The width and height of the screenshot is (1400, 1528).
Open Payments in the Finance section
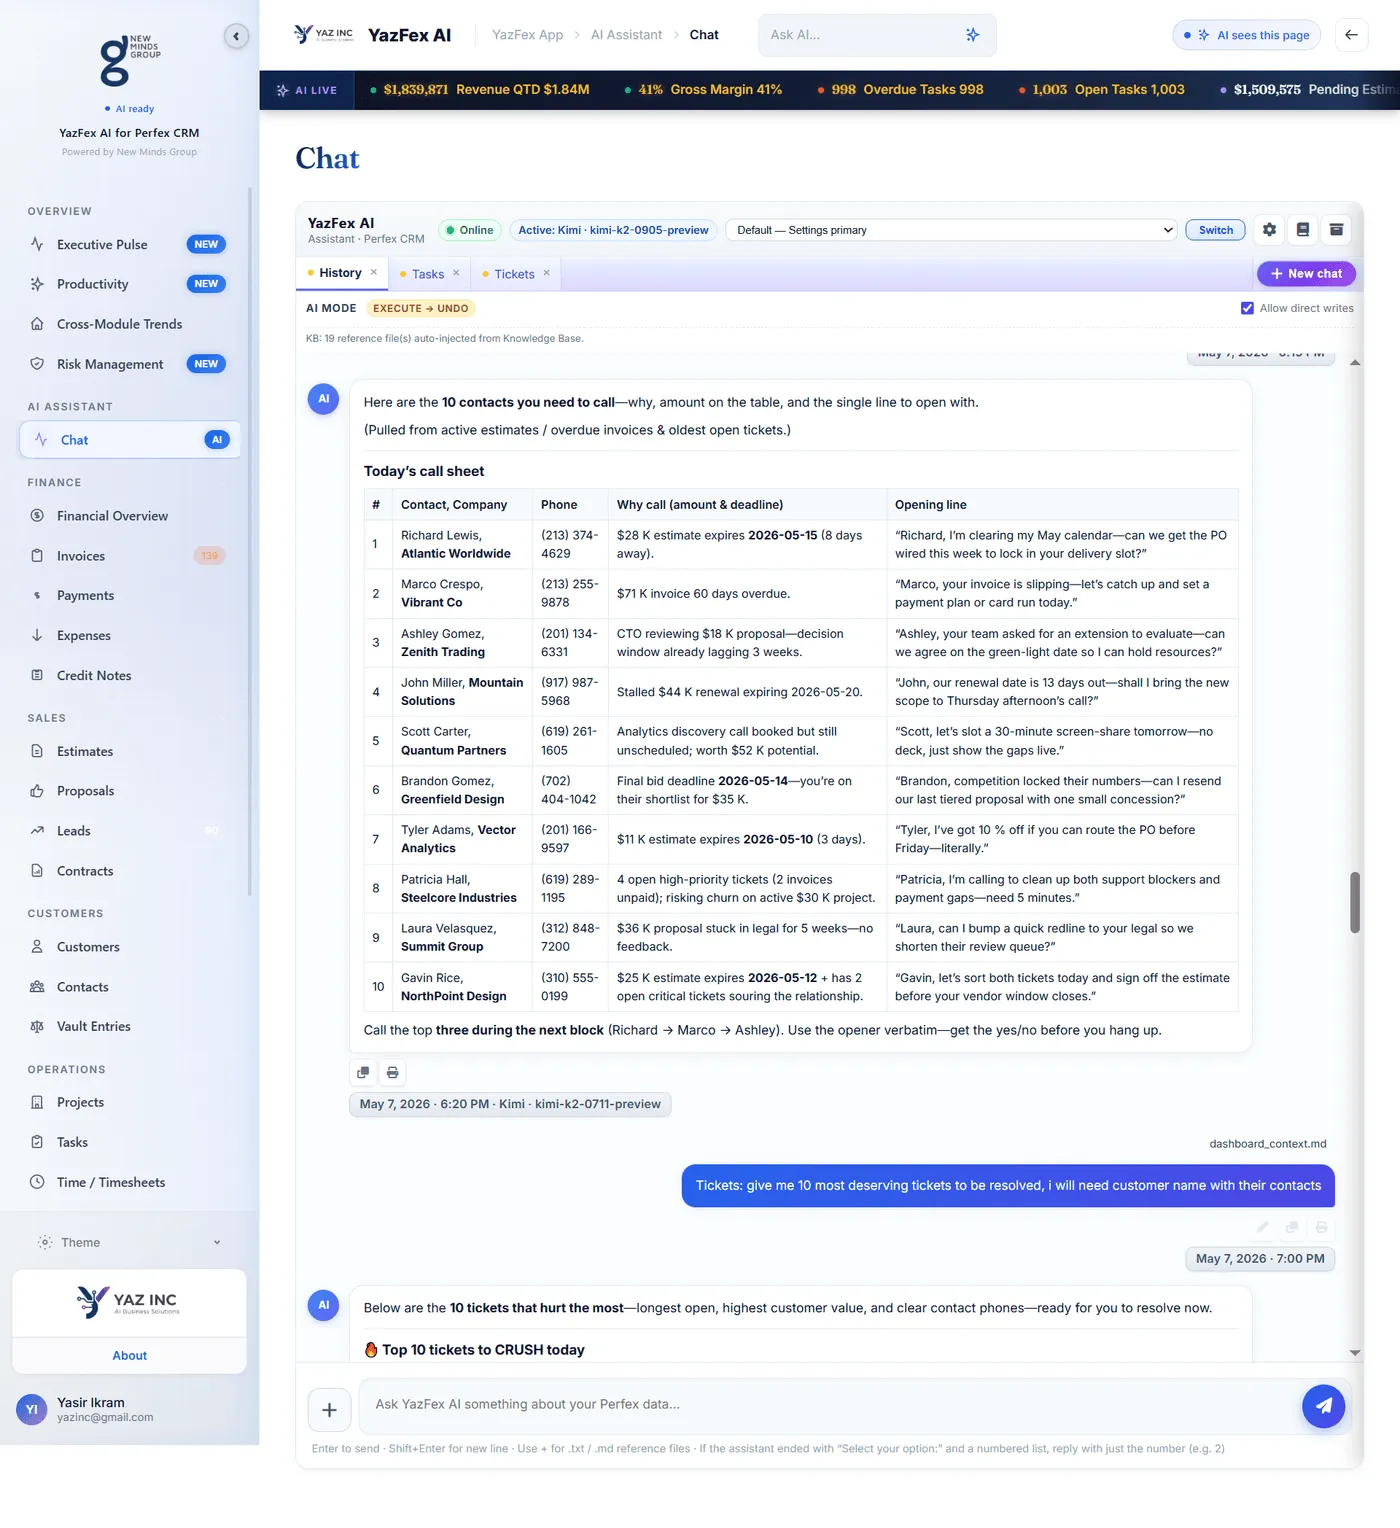point(130,596)
